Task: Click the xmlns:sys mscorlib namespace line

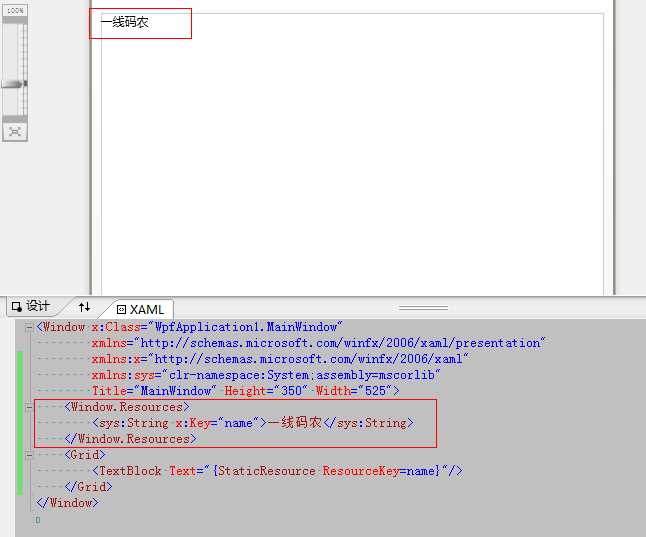Action: [266, 375]
